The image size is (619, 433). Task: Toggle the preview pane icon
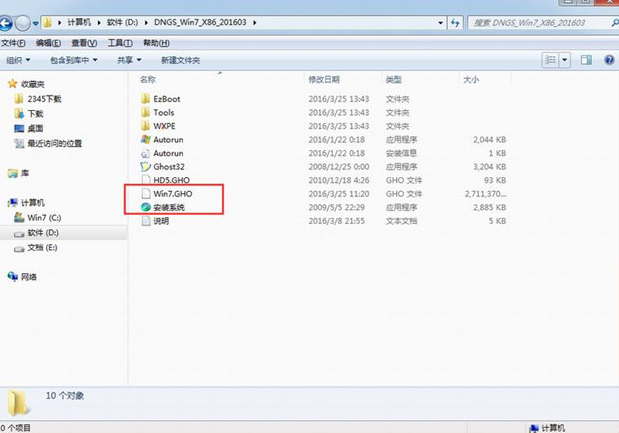586,60
